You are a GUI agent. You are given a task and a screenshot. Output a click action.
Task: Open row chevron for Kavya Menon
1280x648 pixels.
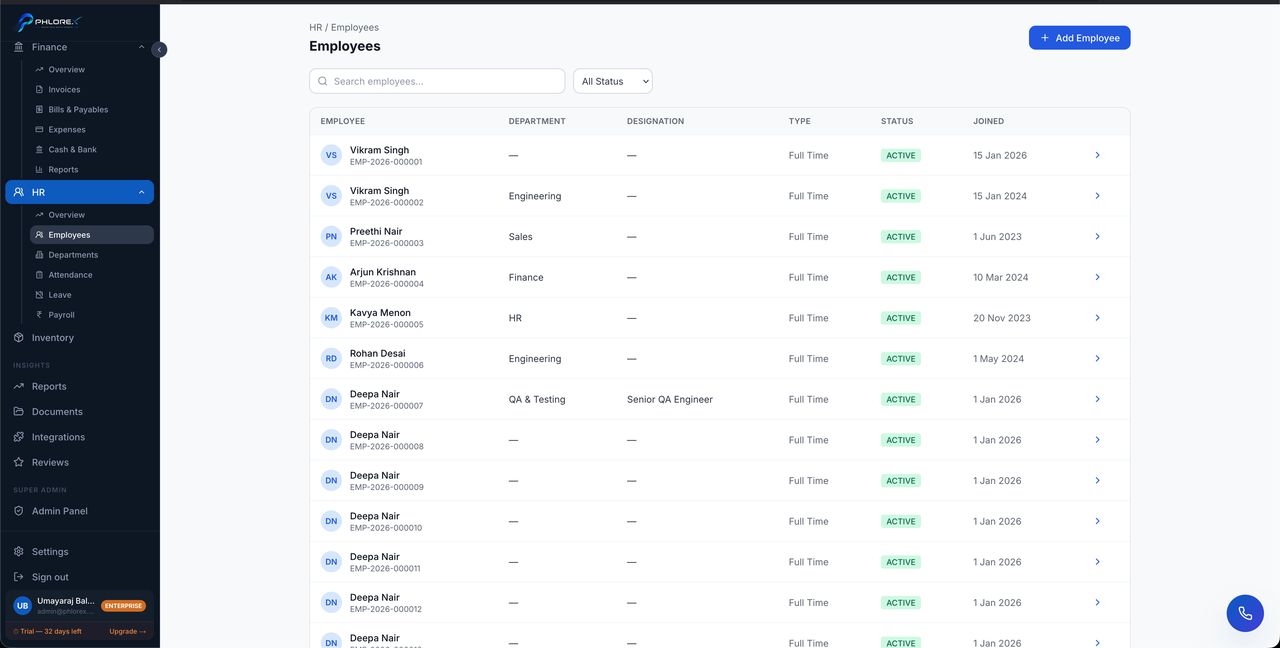[1097, 318]
